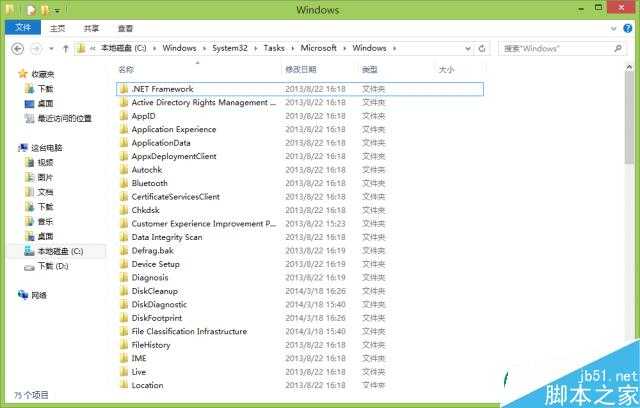
Task: Go forward using the forward arrow
Action: coord(36,49)
